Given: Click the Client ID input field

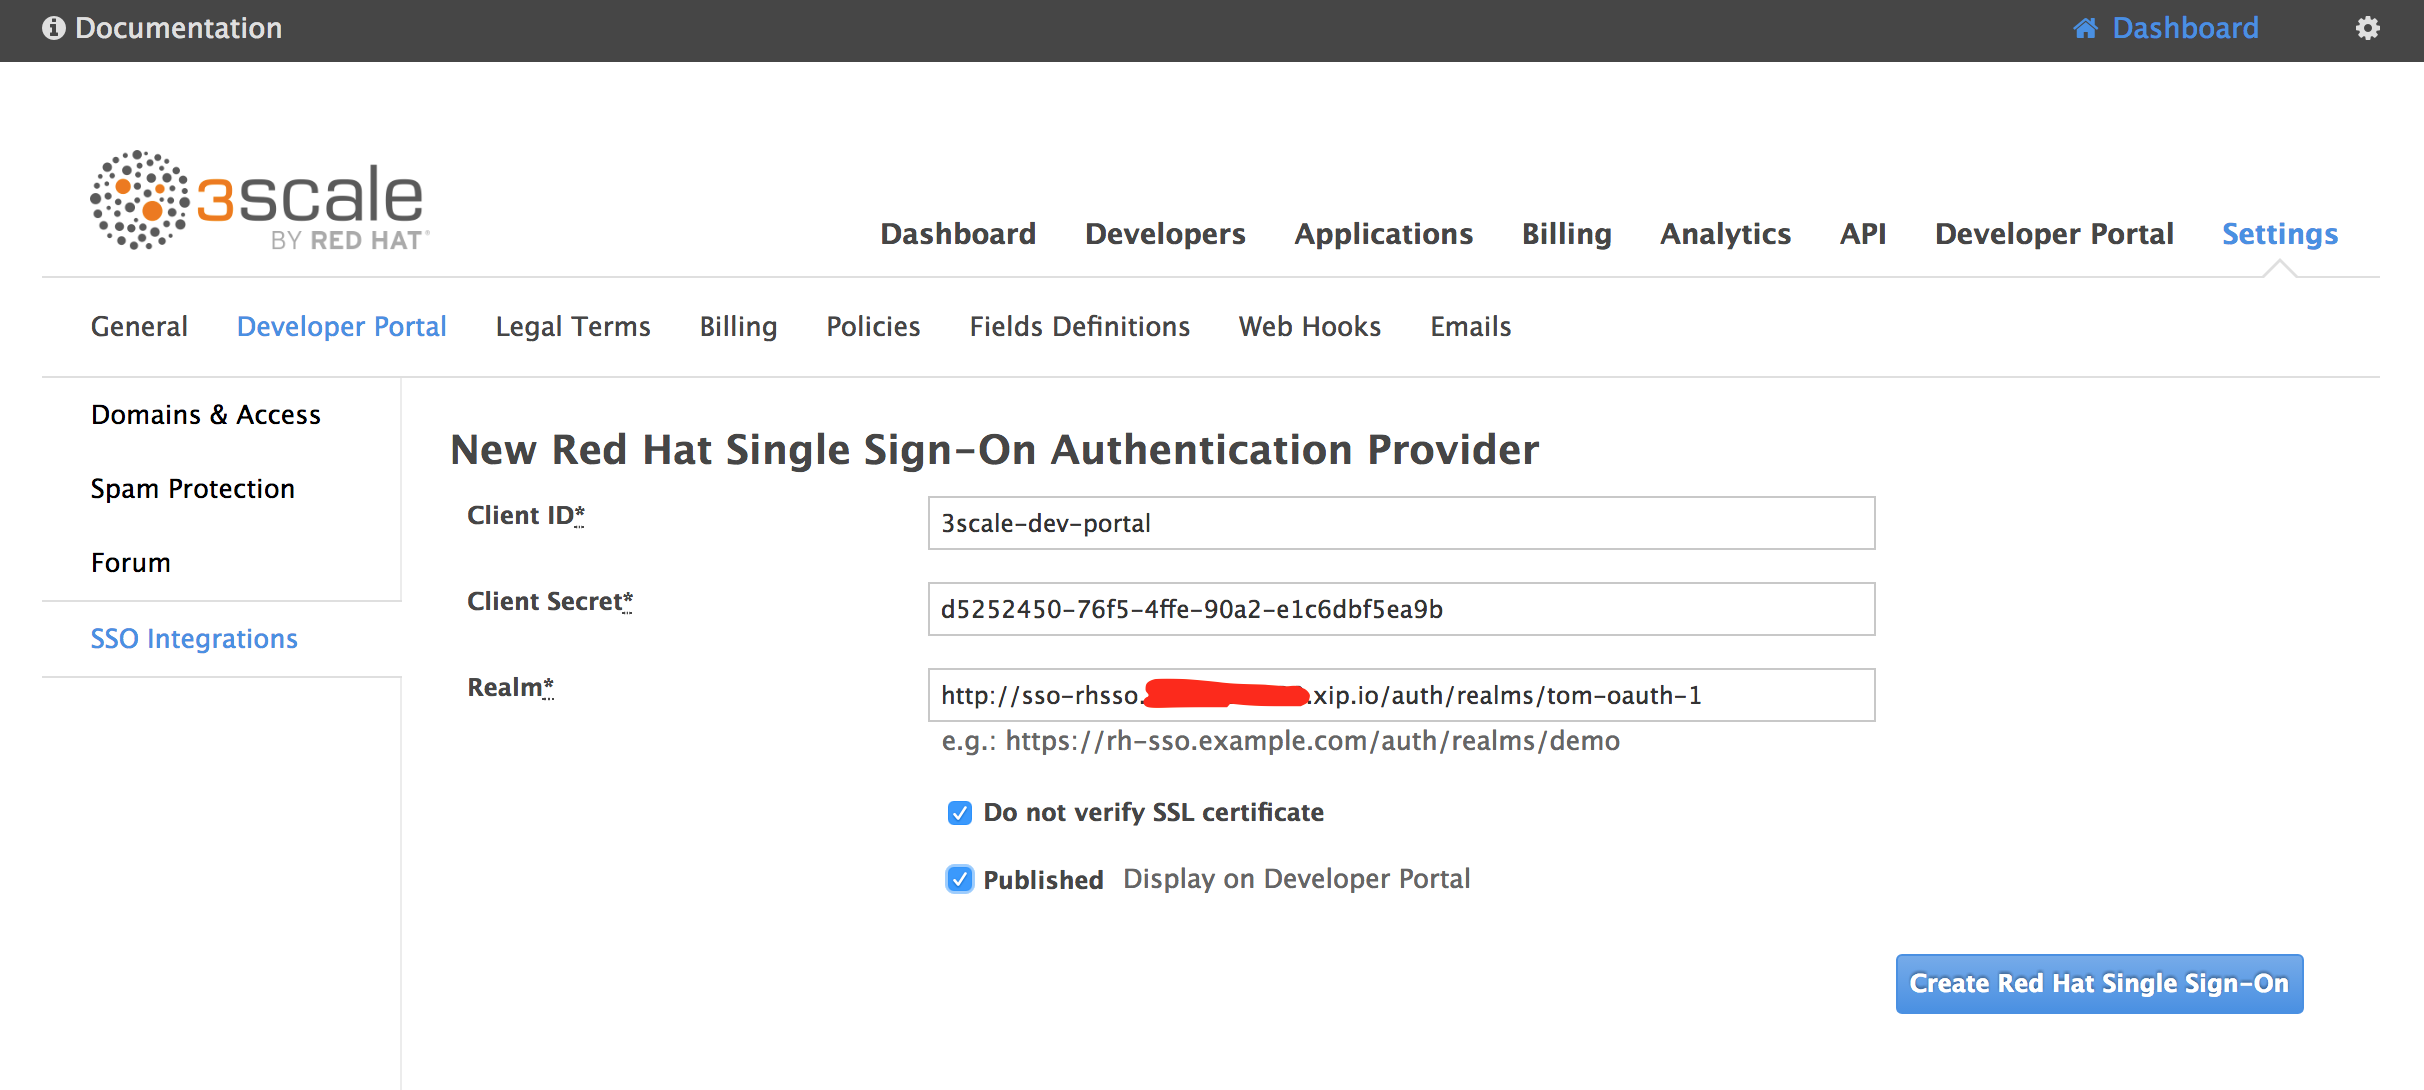Looking at the screenshot, I should tap(1400, 523).
